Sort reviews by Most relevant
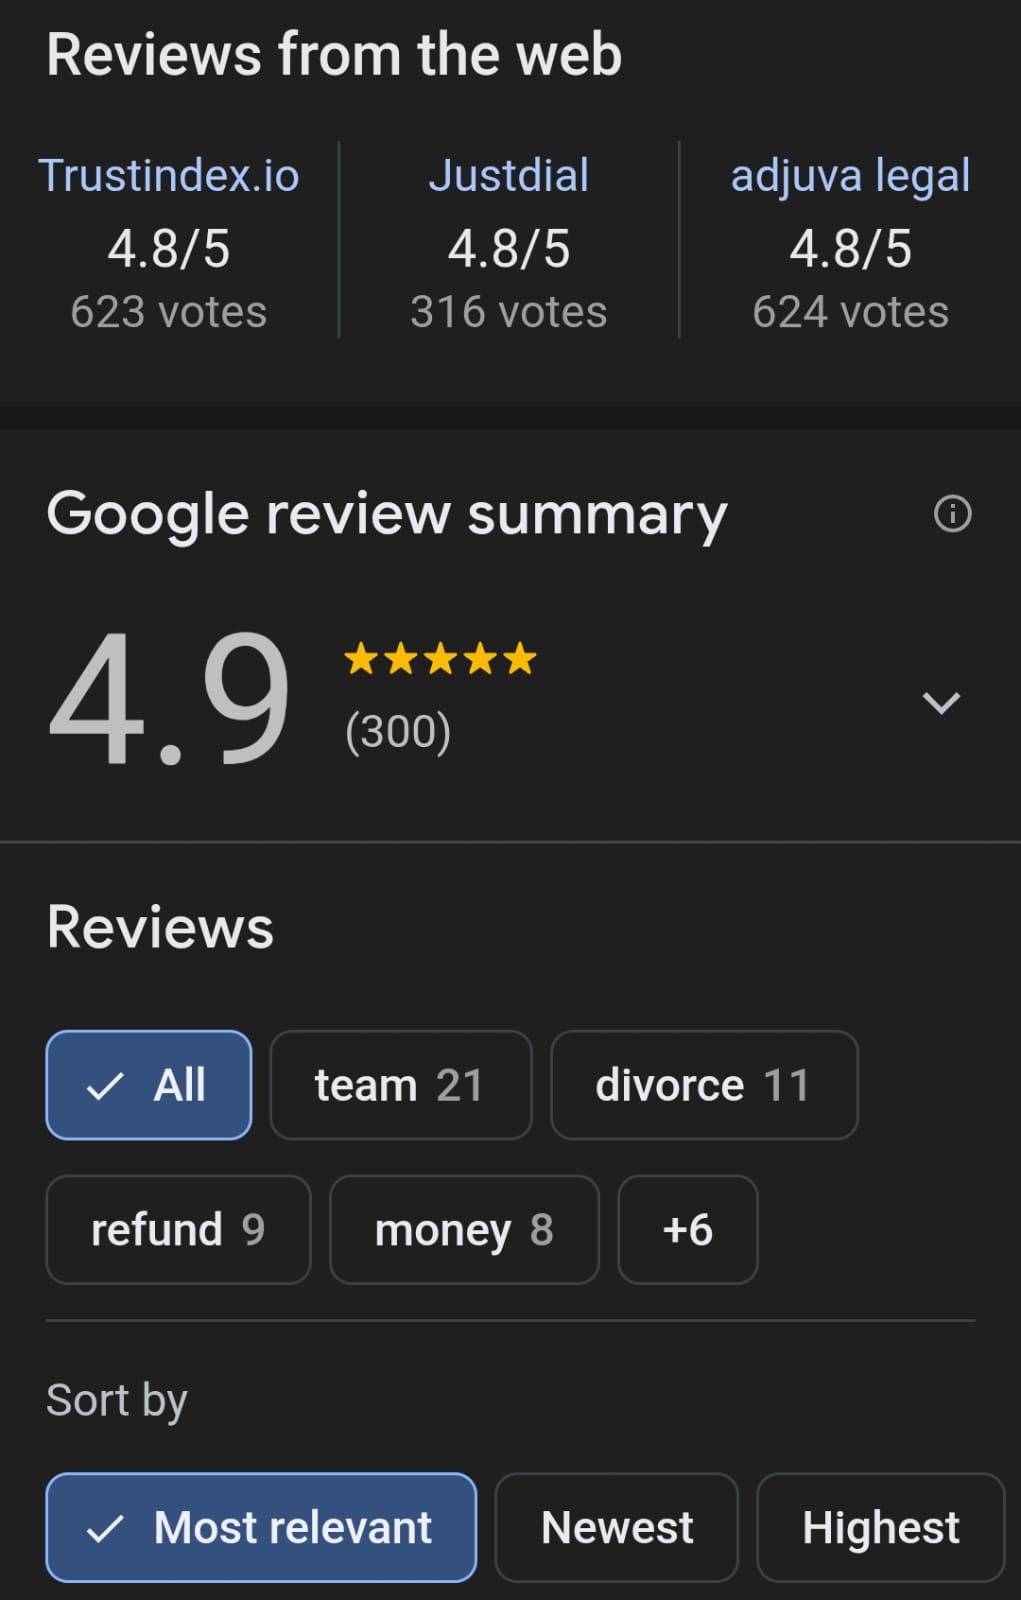 [x=261, y=1527]
